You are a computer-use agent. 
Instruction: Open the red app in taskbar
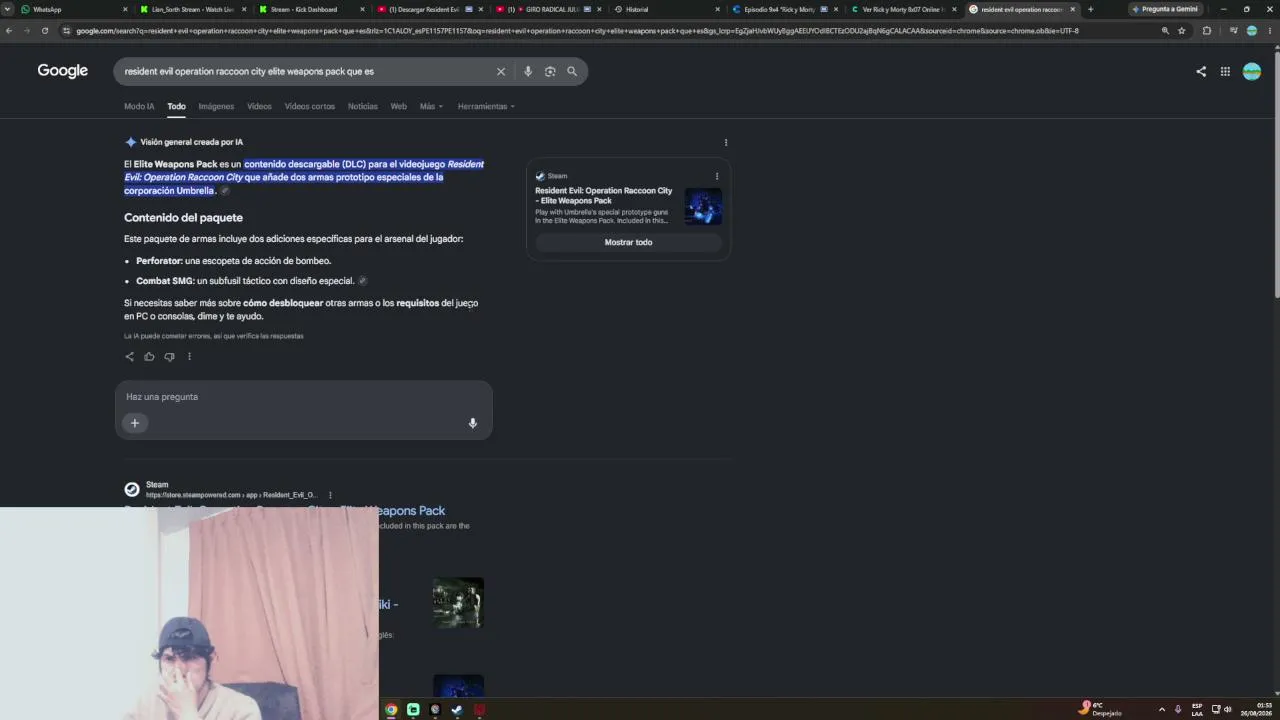479,709
